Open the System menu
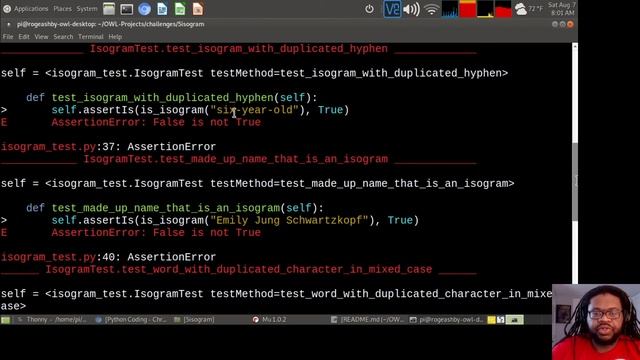This screenshot has width=640, height=360. (x=87, y=9)
